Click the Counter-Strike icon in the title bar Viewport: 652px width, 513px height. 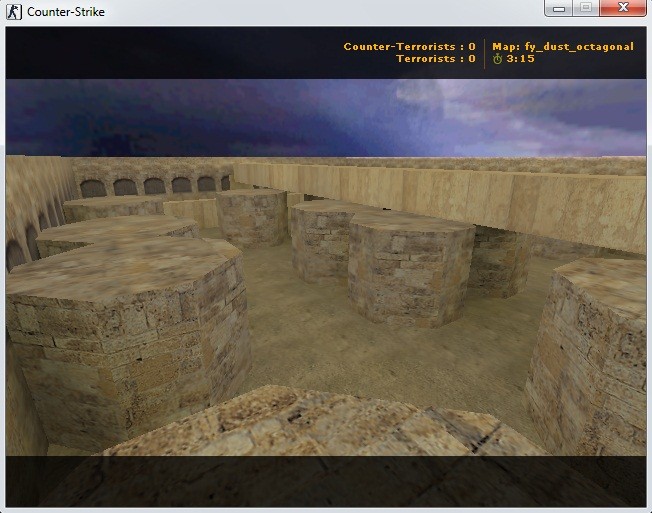[14, 12]
